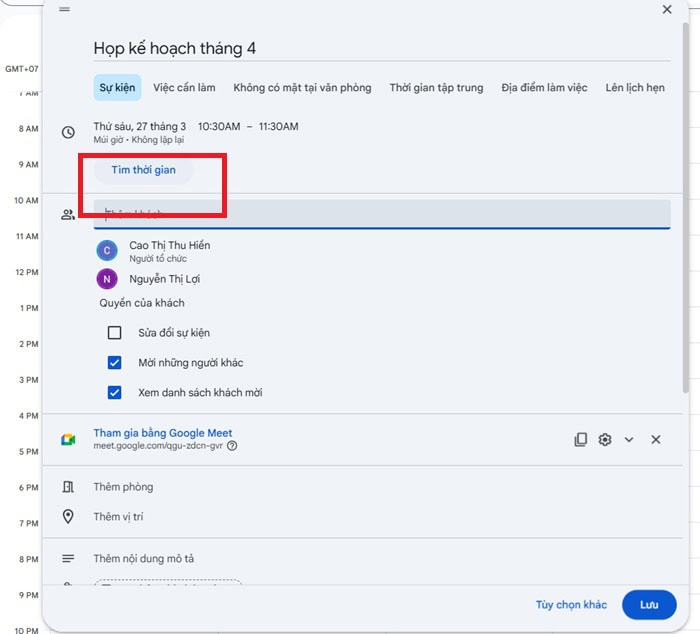
Task: Uncheck Mời những người khác
Action: [x=115, y=363]
